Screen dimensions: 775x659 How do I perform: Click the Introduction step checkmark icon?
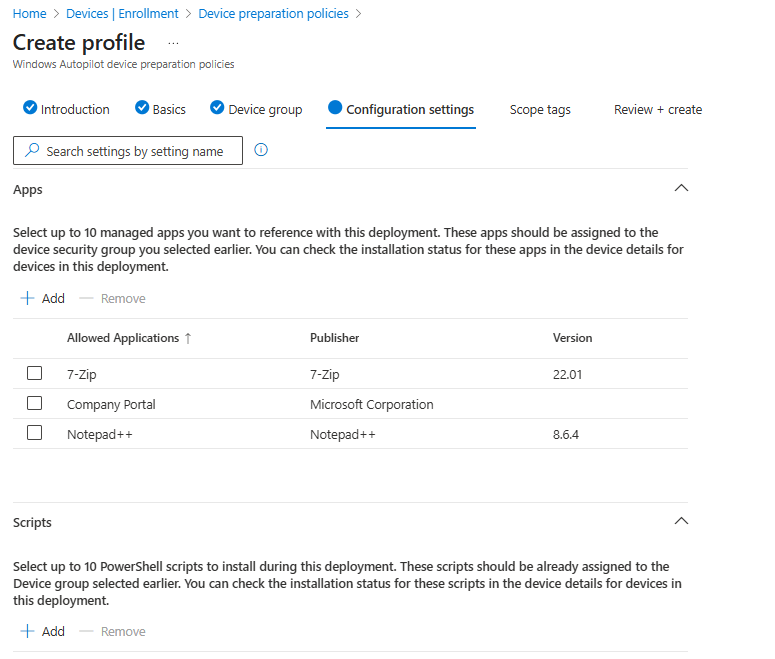pos(30,108)
